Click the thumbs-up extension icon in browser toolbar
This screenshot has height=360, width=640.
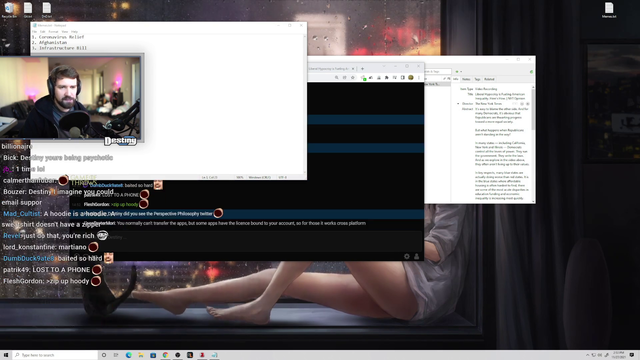[x=371, y=78]
